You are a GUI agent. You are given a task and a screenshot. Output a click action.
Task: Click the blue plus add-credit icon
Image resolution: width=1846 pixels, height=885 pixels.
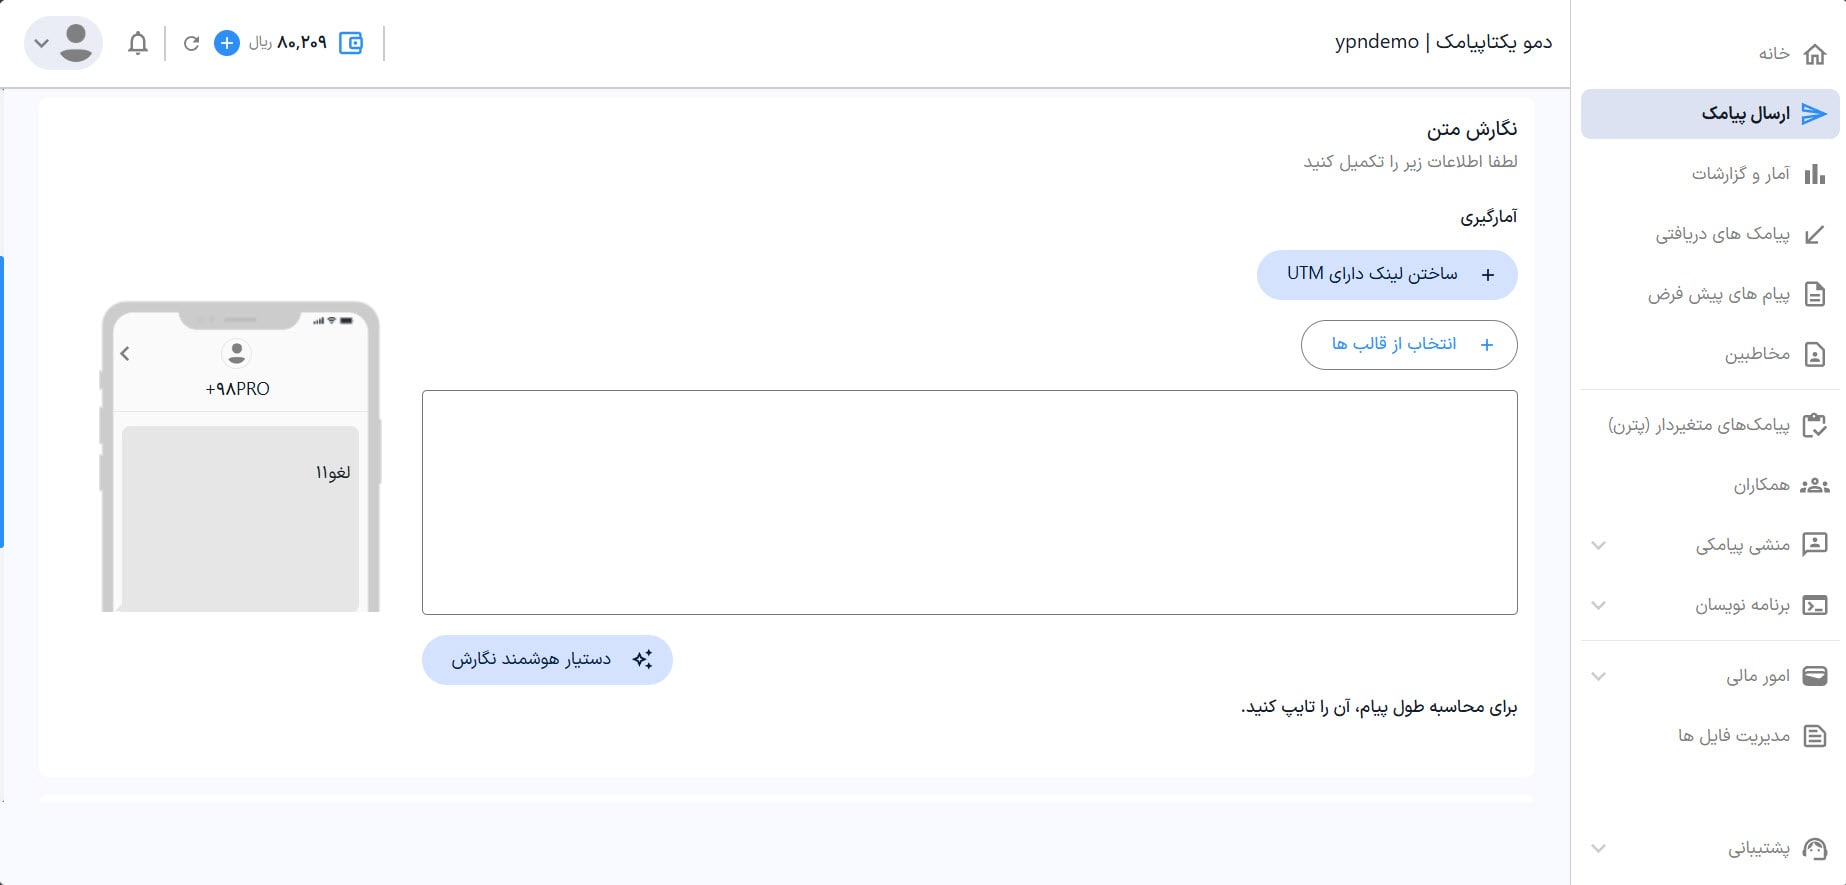[227, 43]
